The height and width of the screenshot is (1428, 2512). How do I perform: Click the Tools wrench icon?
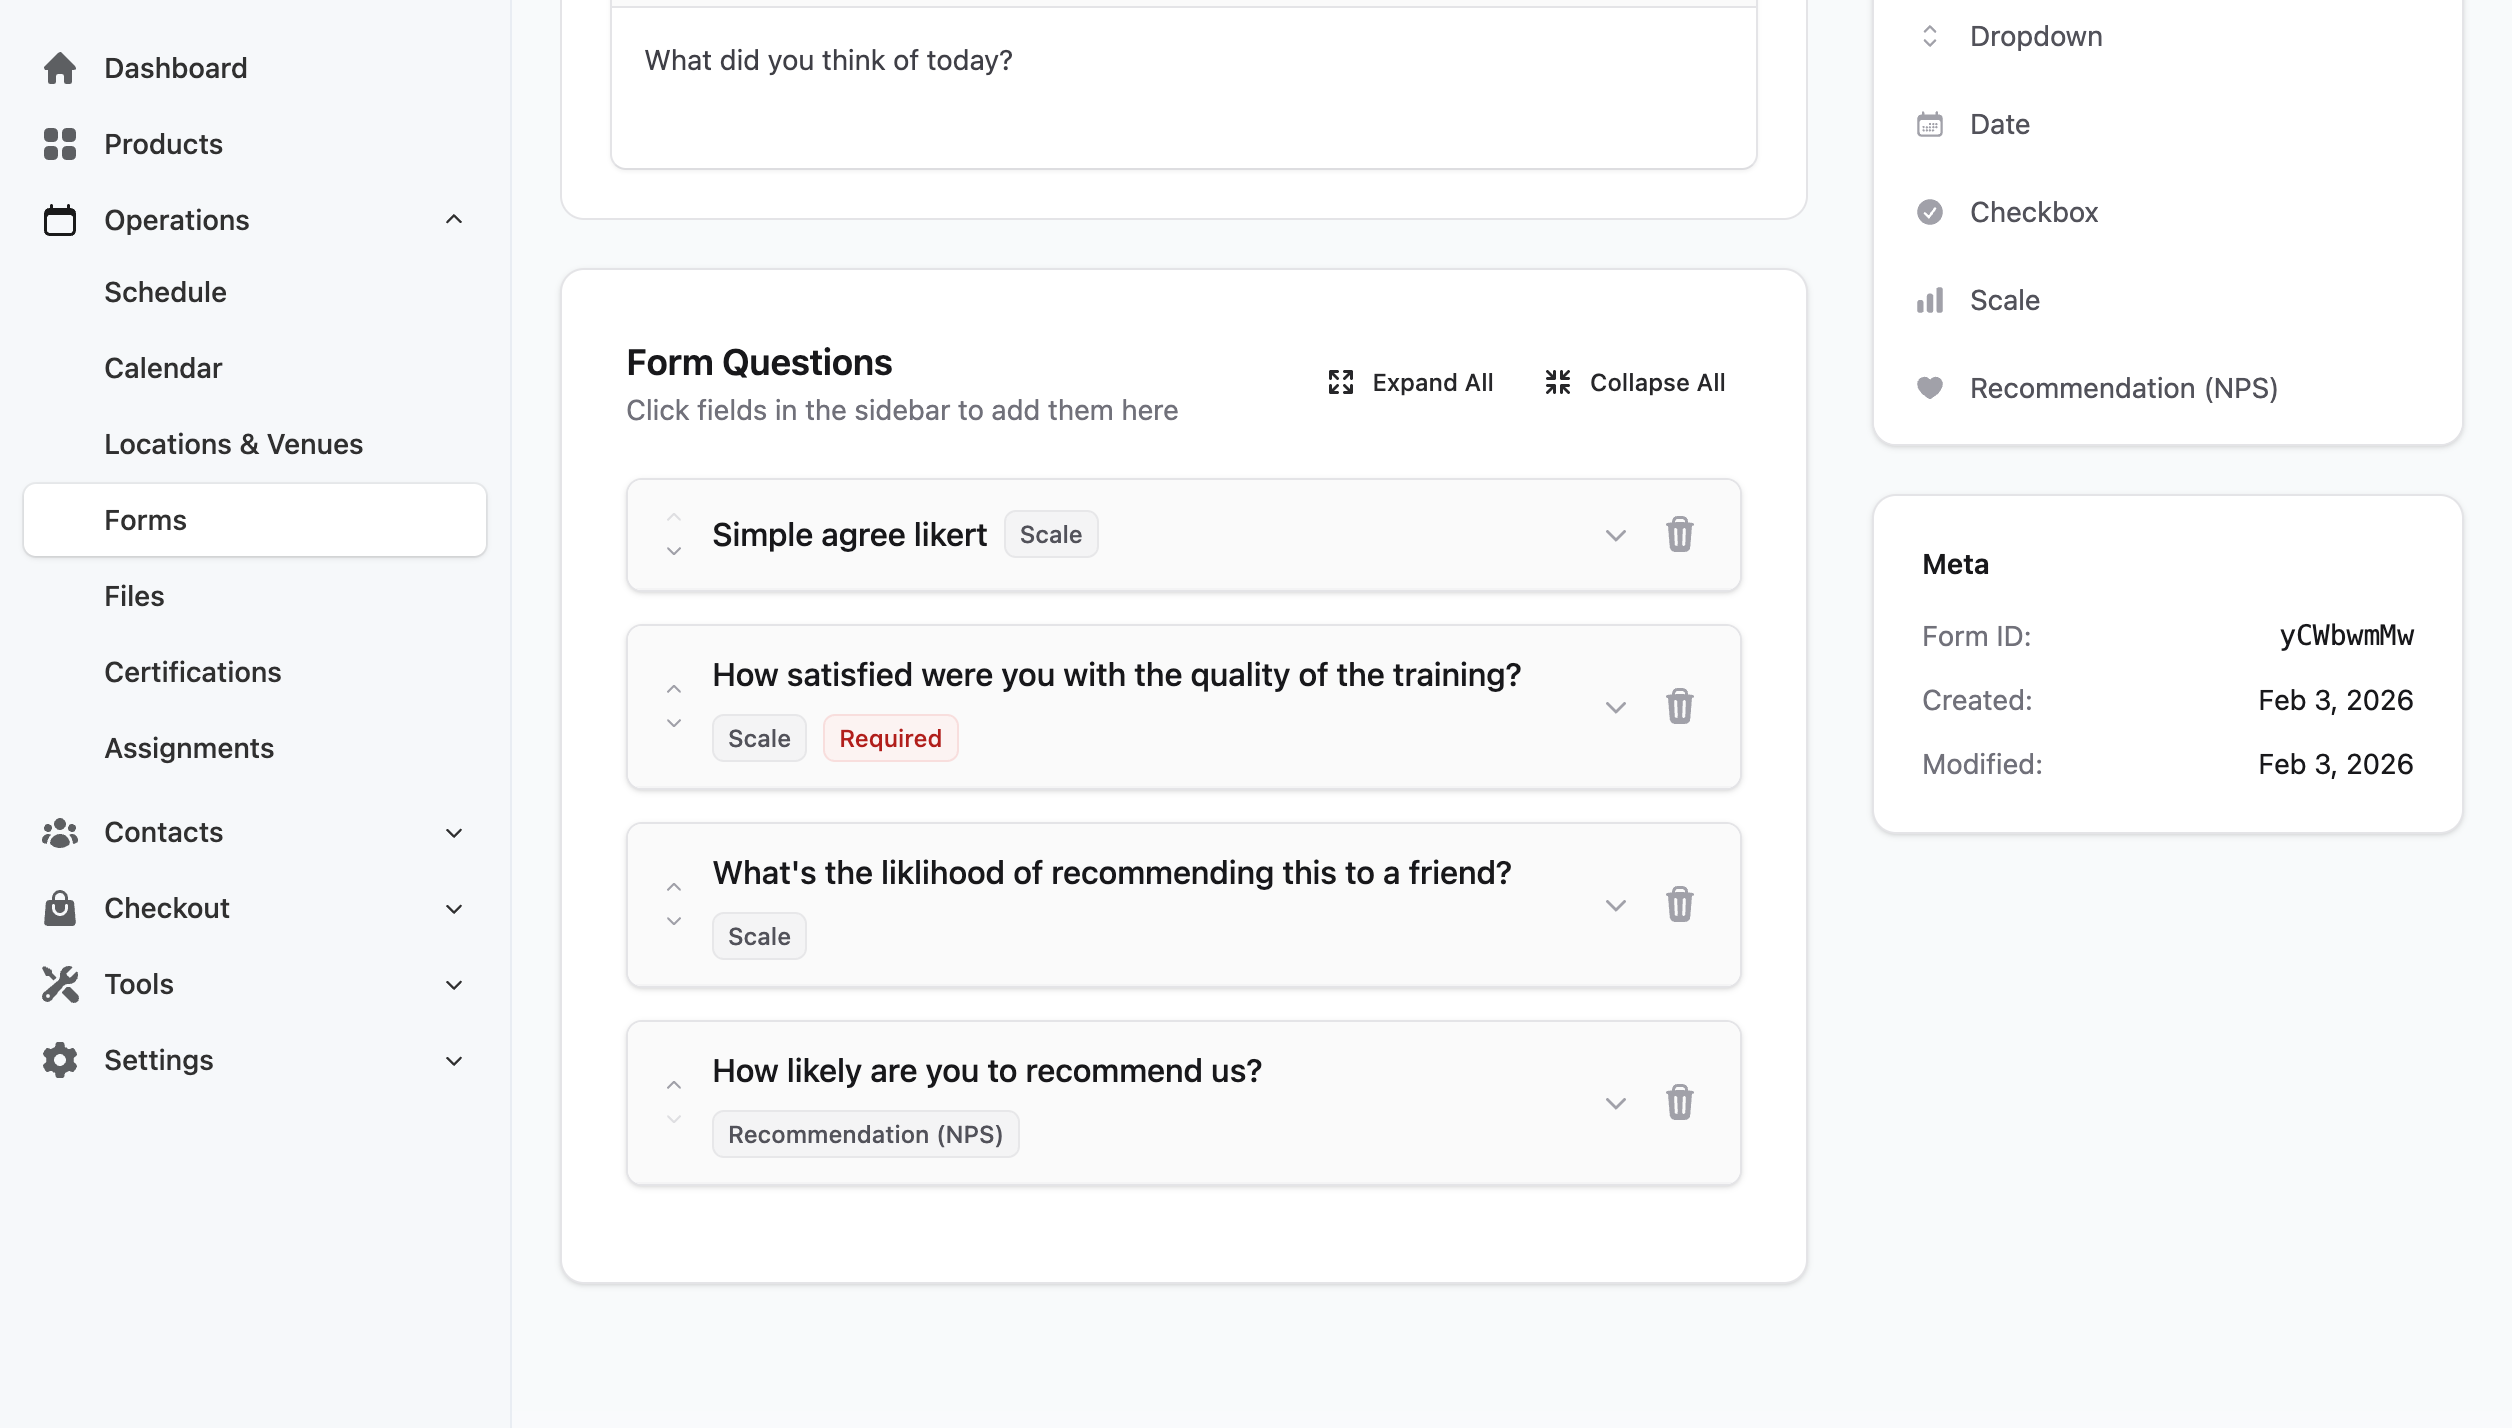click(59, 984)
